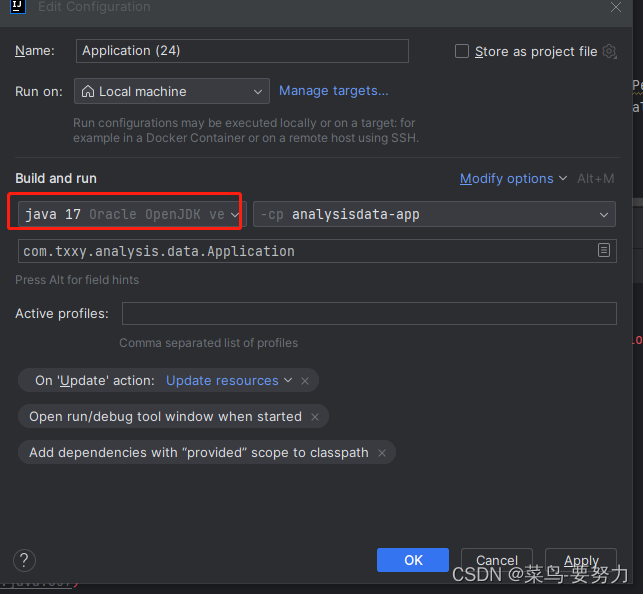Enable Store as project file checkbox

462,51
